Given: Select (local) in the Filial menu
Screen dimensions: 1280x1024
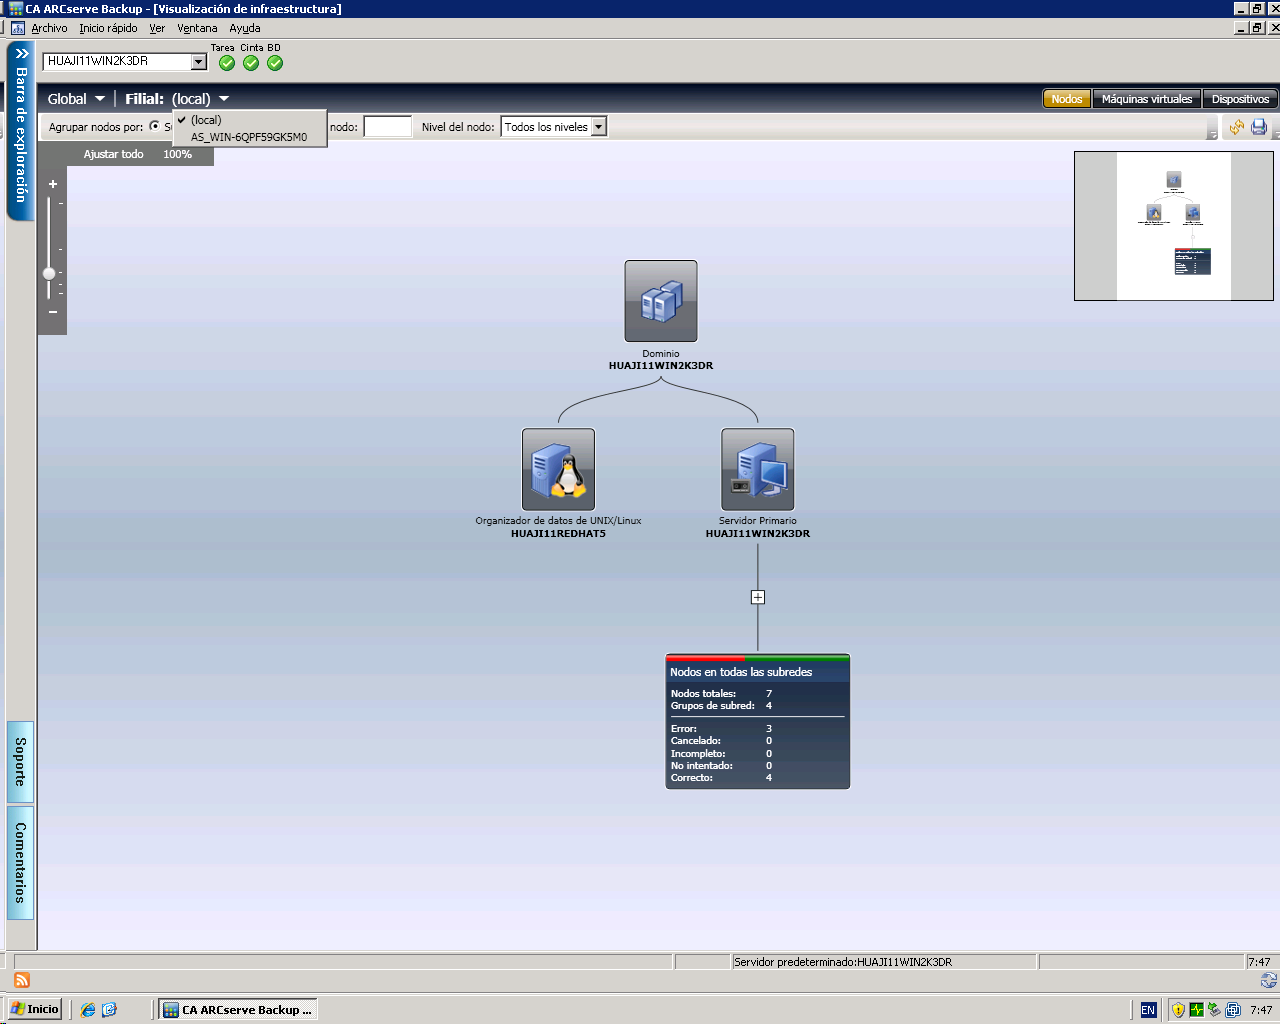Looking at the screenshot, I should pos(250,120).
